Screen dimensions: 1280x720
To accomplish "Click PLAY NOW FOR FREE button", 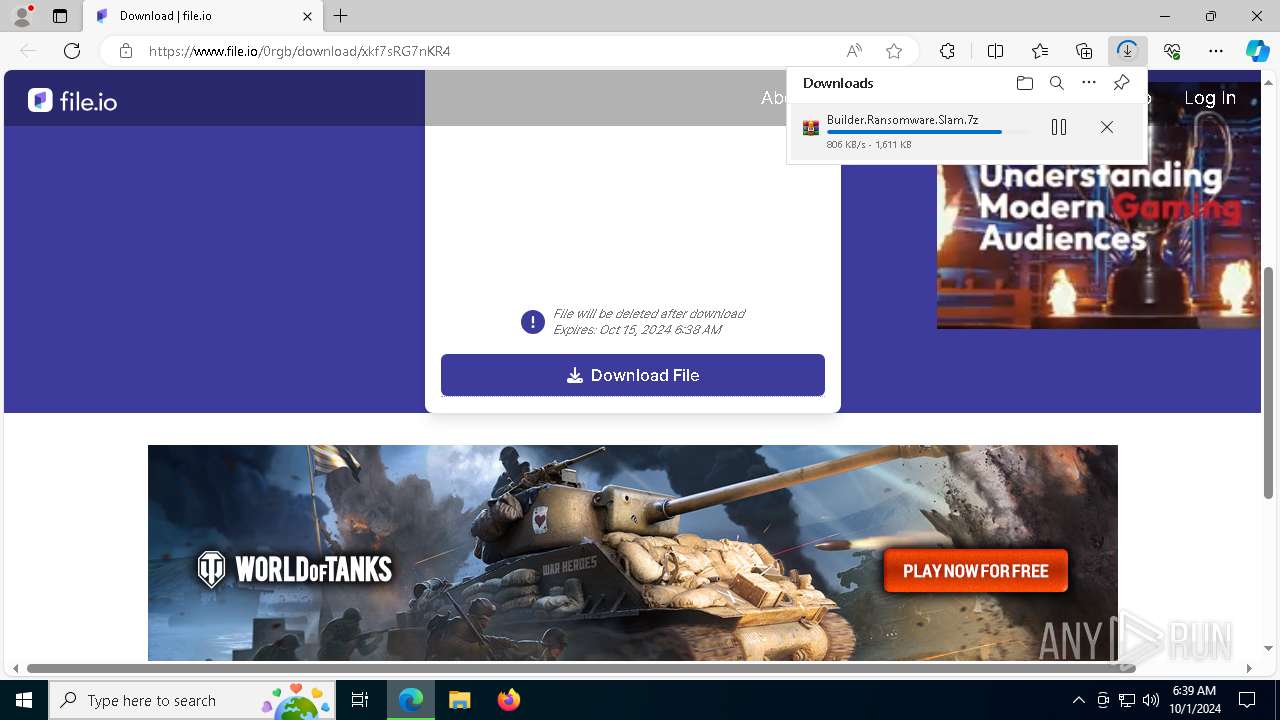I will pyautogui.click(x=976, y=571).
